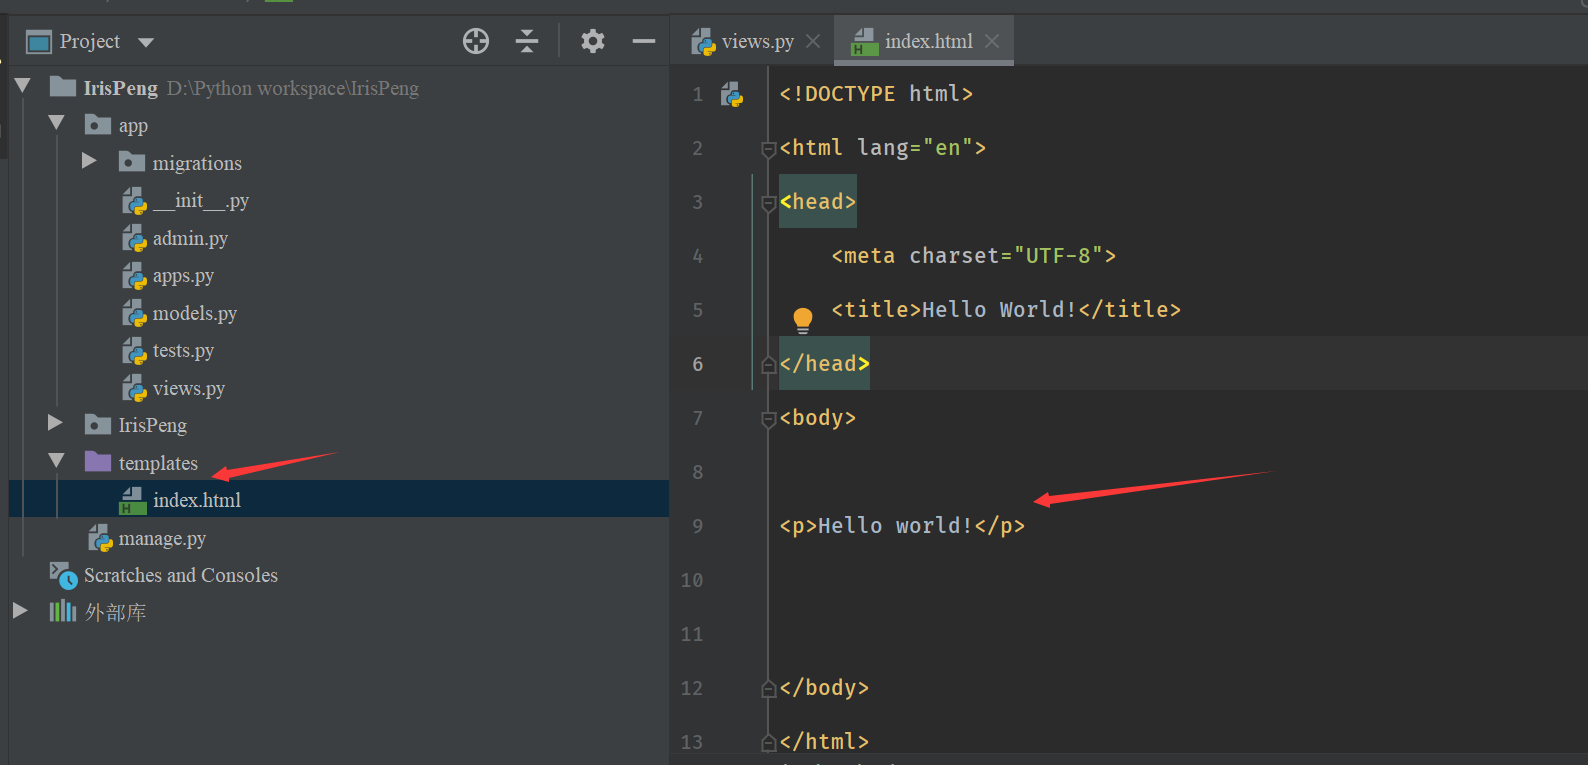
Task: Open manage.py from the project tree
Action: click(x=162, y=538)
